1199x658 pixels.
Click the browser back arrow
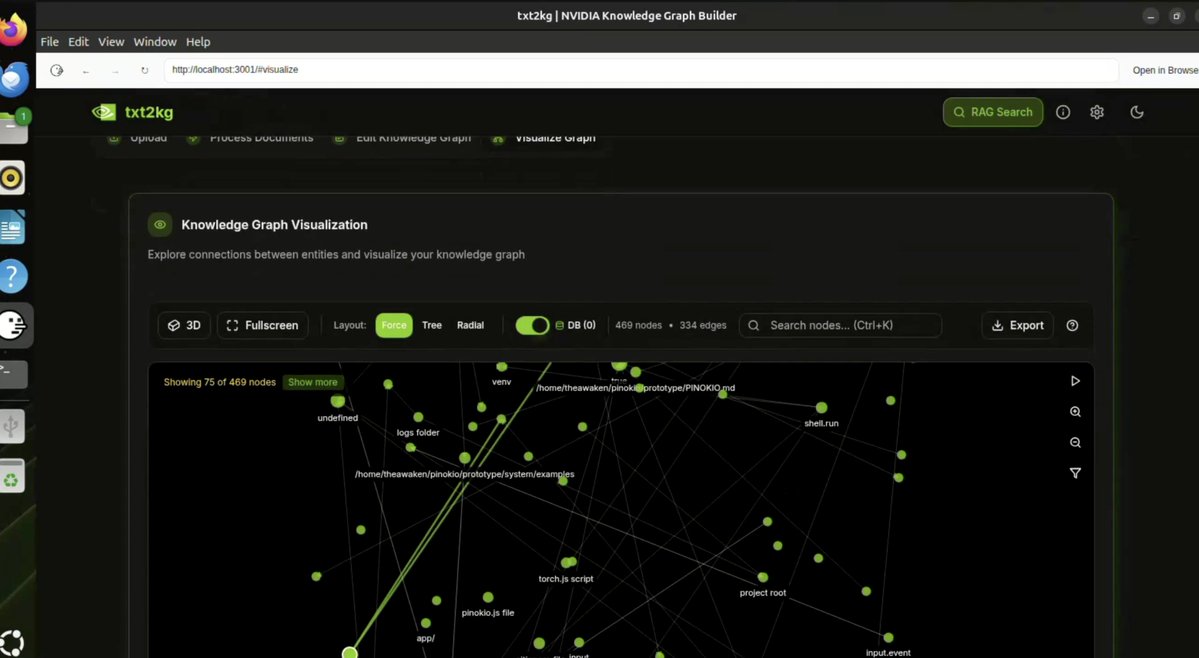coord(86,70)
